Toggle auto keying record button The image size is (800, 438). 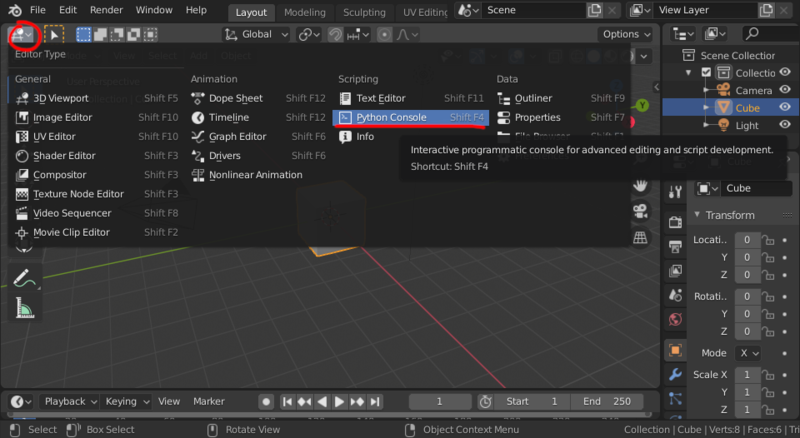pyautogui.click(x=266, y=402)
